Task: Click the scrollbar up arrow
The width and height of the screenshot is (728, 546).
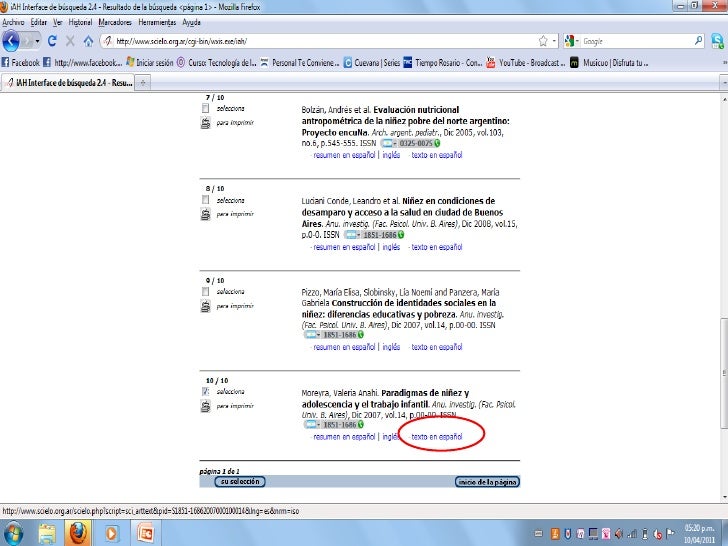Action: [724, 99]
